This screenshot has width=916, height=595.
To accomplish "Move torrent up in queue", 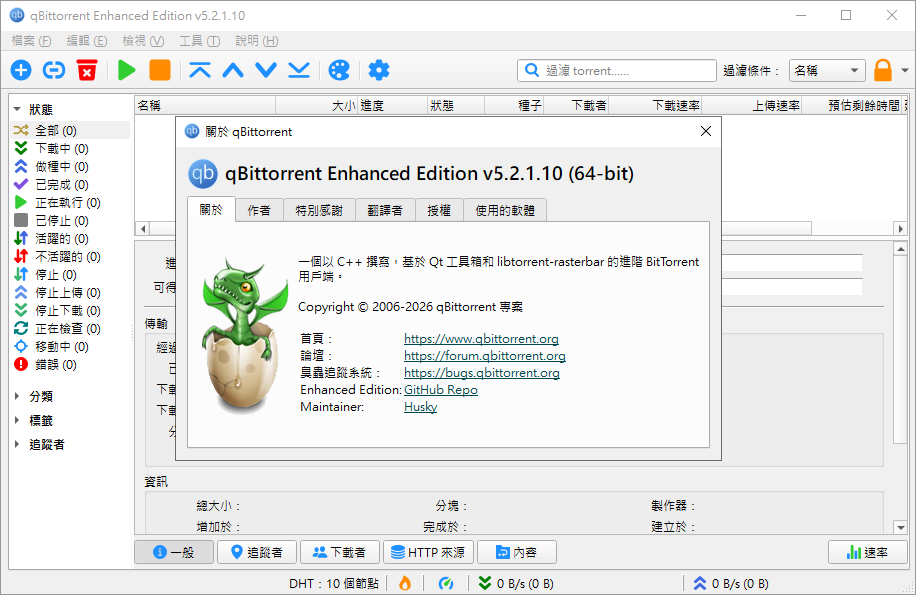I will (x=233, y=71).
